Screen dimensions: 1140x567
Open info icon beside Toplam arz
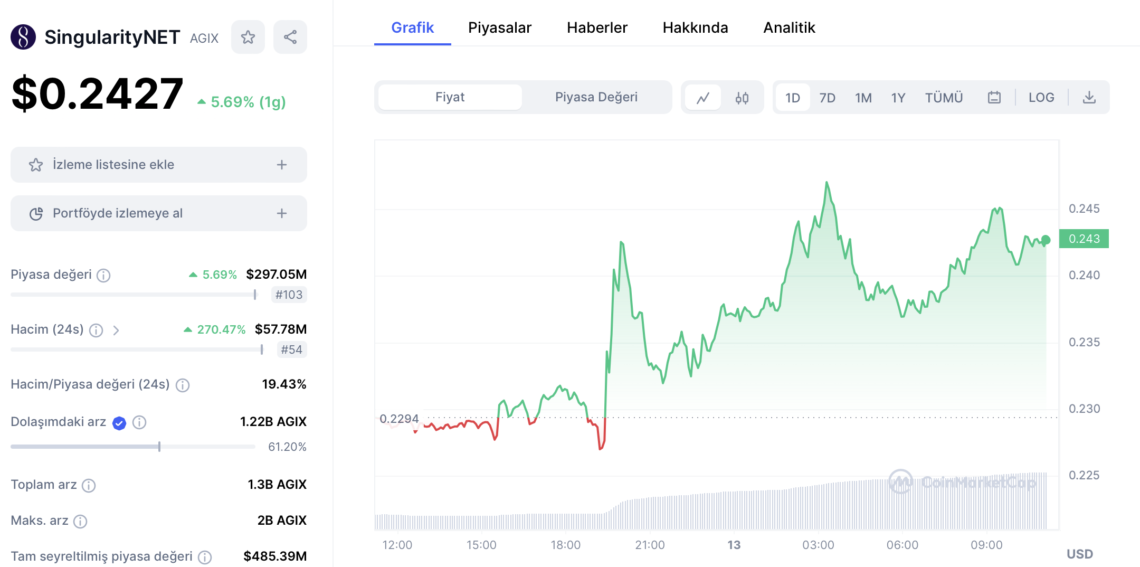click(x=89, y=485)
